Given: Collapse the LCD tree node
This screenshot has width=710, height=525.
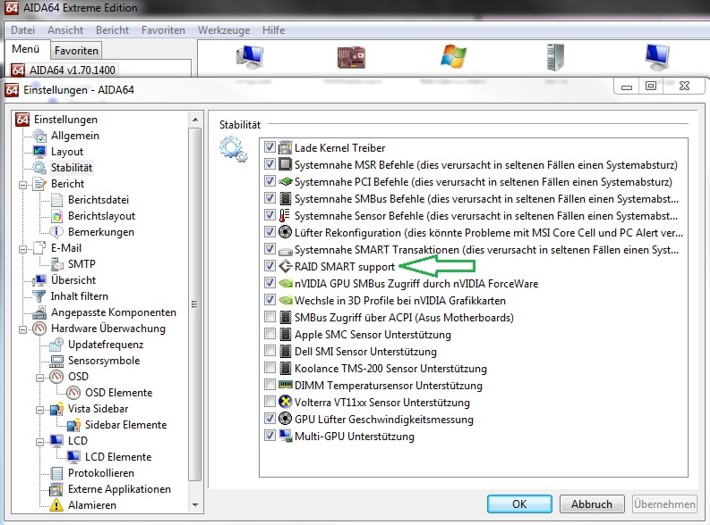Looking at the screenshot, I should pos(40,442).
